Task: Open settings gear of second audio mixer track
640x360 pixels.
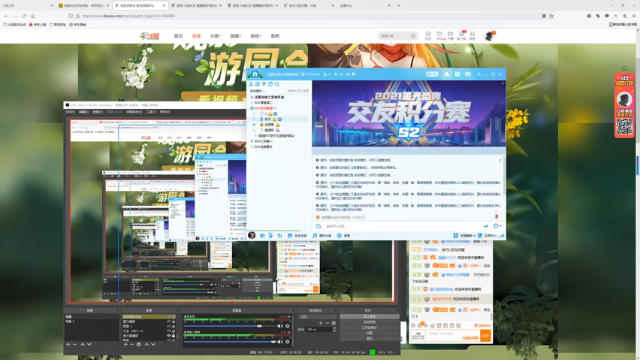Action: [287, 342]
